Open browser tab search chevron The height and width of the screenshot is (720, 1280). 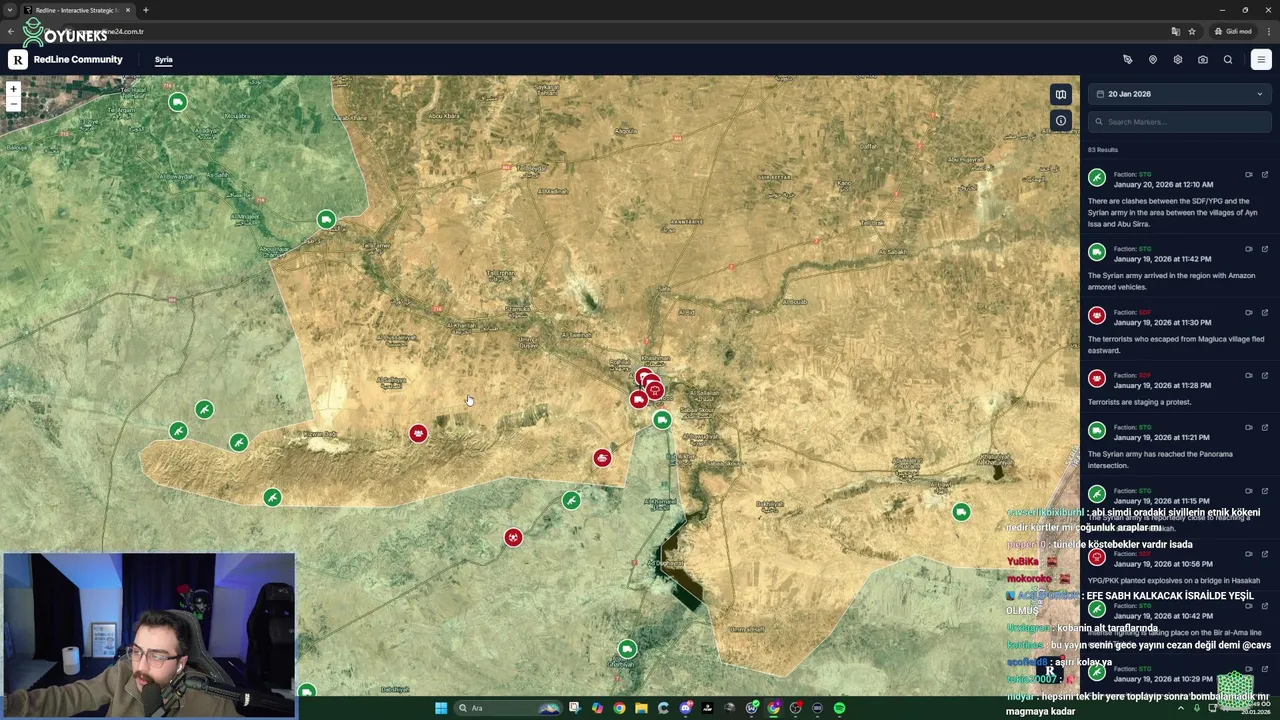tap(10, 10)
